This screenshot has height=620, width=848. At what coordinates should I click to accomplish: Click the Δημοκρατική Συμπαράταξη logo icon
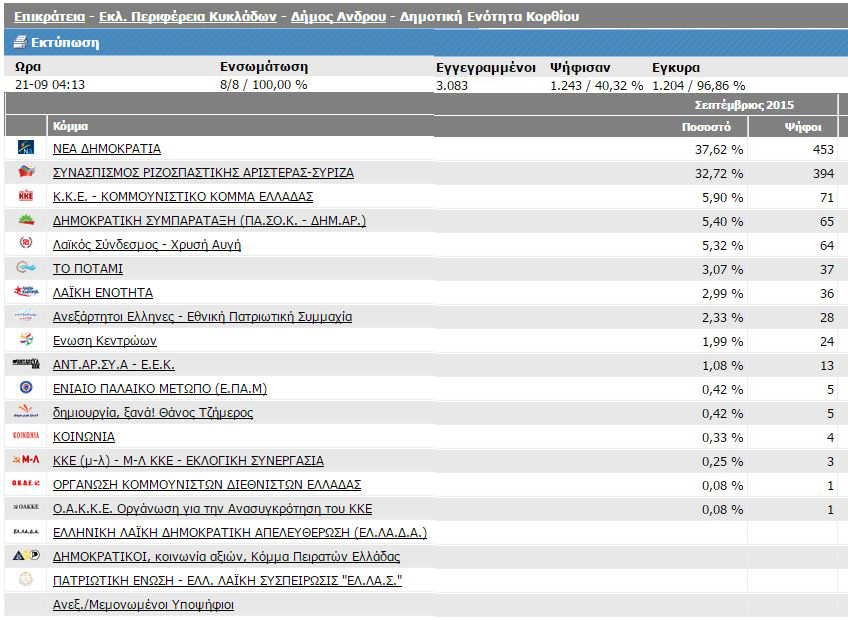coord(26,220)
